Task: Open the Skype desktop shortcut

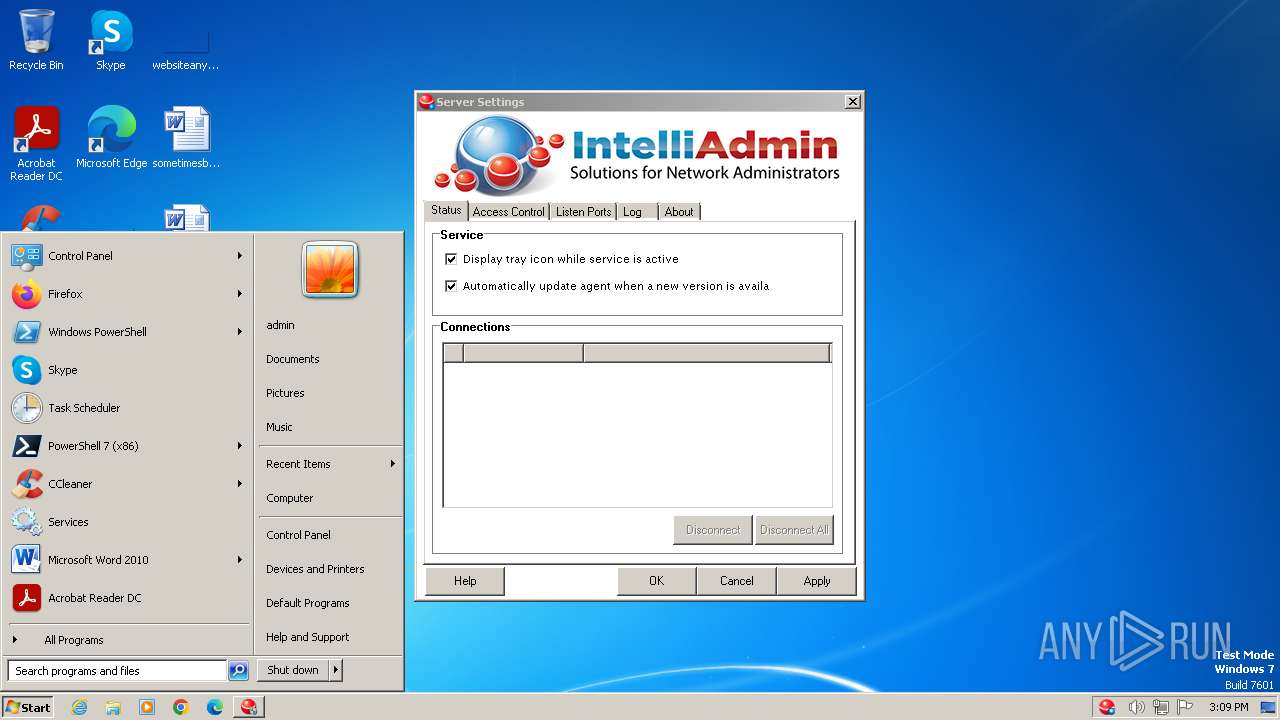Action: point(110,40)
